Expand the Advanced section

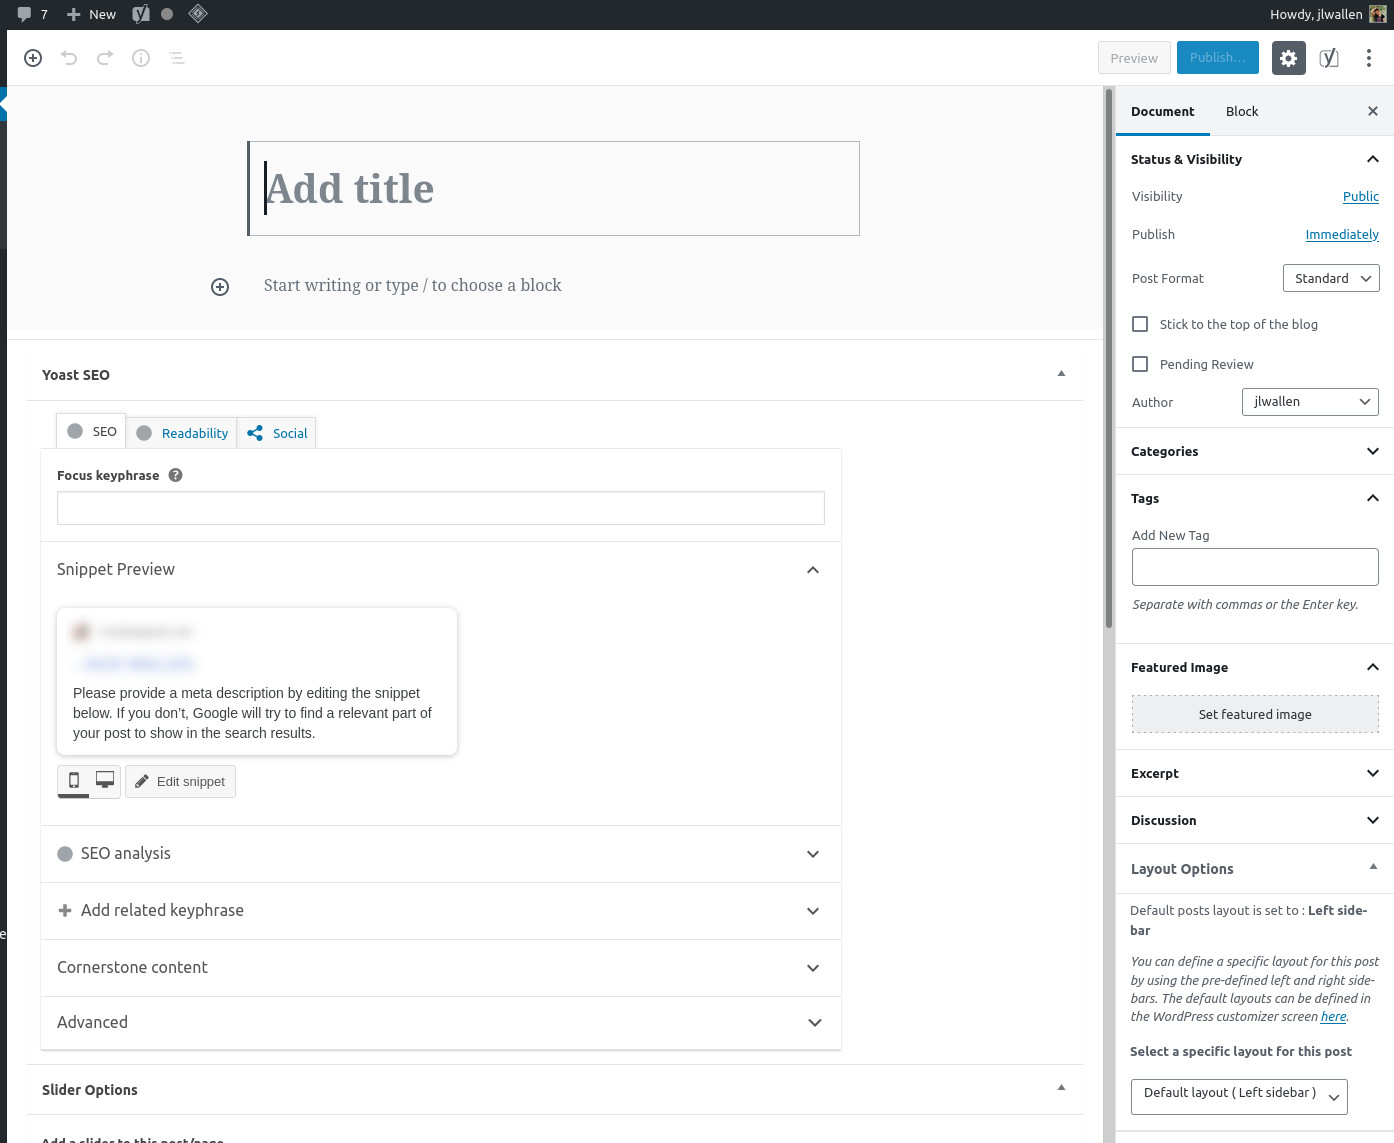(x=441, y=1023)
